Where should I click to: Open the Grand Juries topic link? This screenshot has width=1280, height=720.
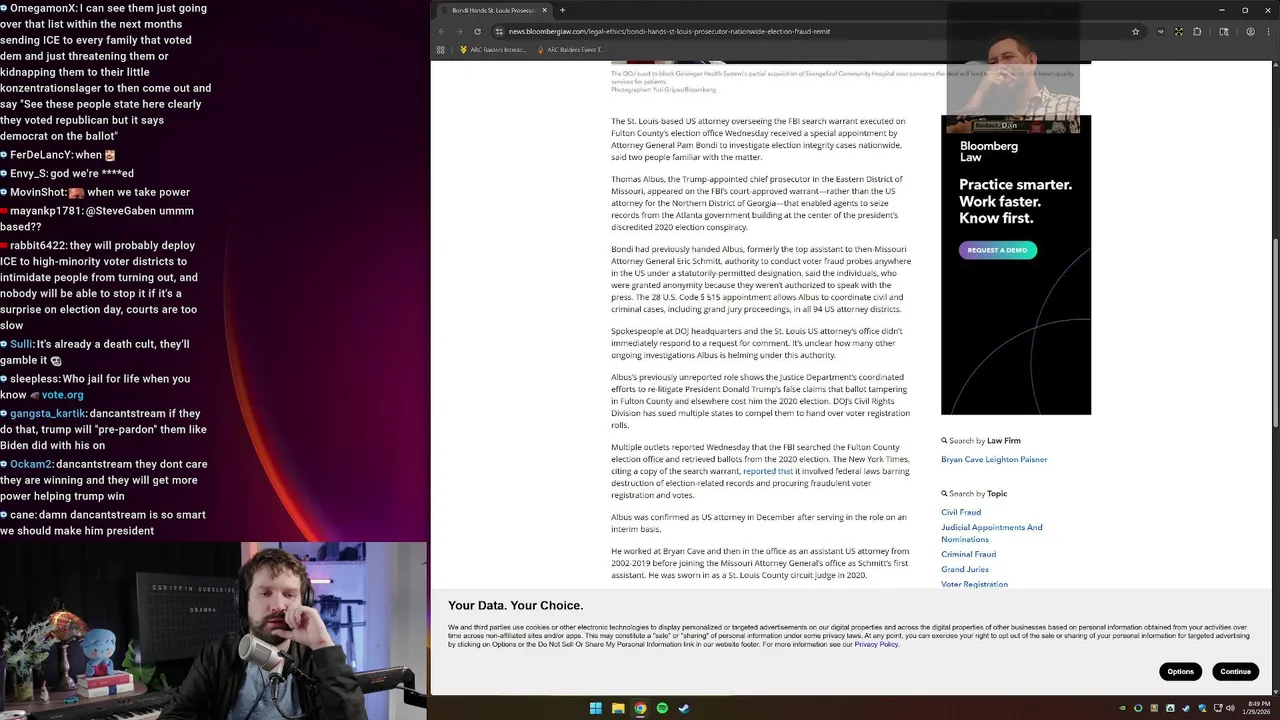[x=964, y=569]
